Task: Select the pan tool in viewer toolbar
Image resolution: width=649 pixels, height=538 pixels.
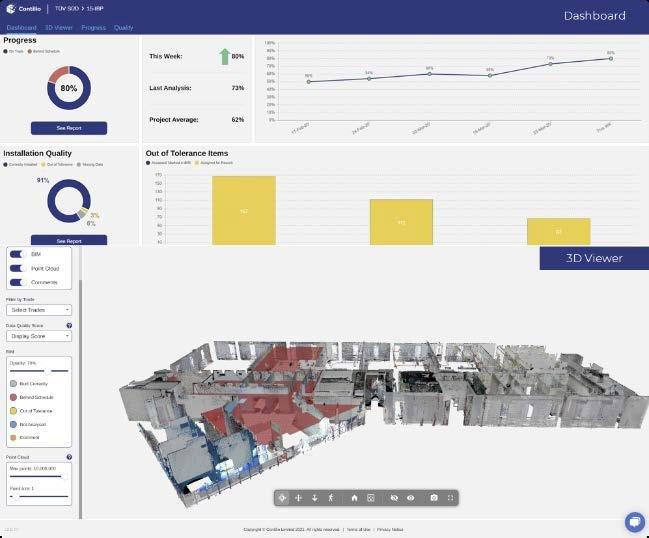Action: click(x=299, y=497)
